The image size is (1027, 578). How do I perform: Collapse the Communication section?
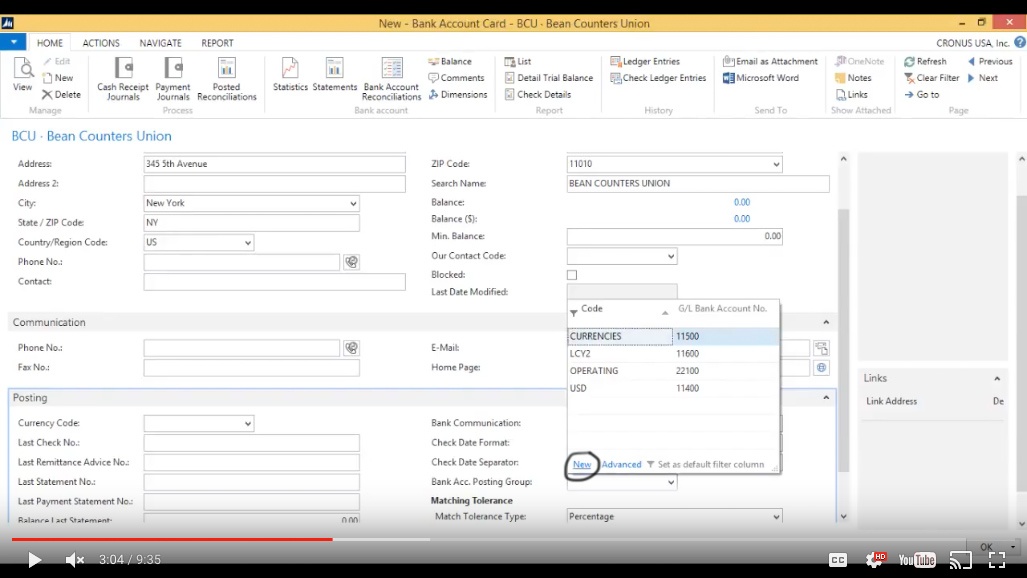click(x=826, y=322)
